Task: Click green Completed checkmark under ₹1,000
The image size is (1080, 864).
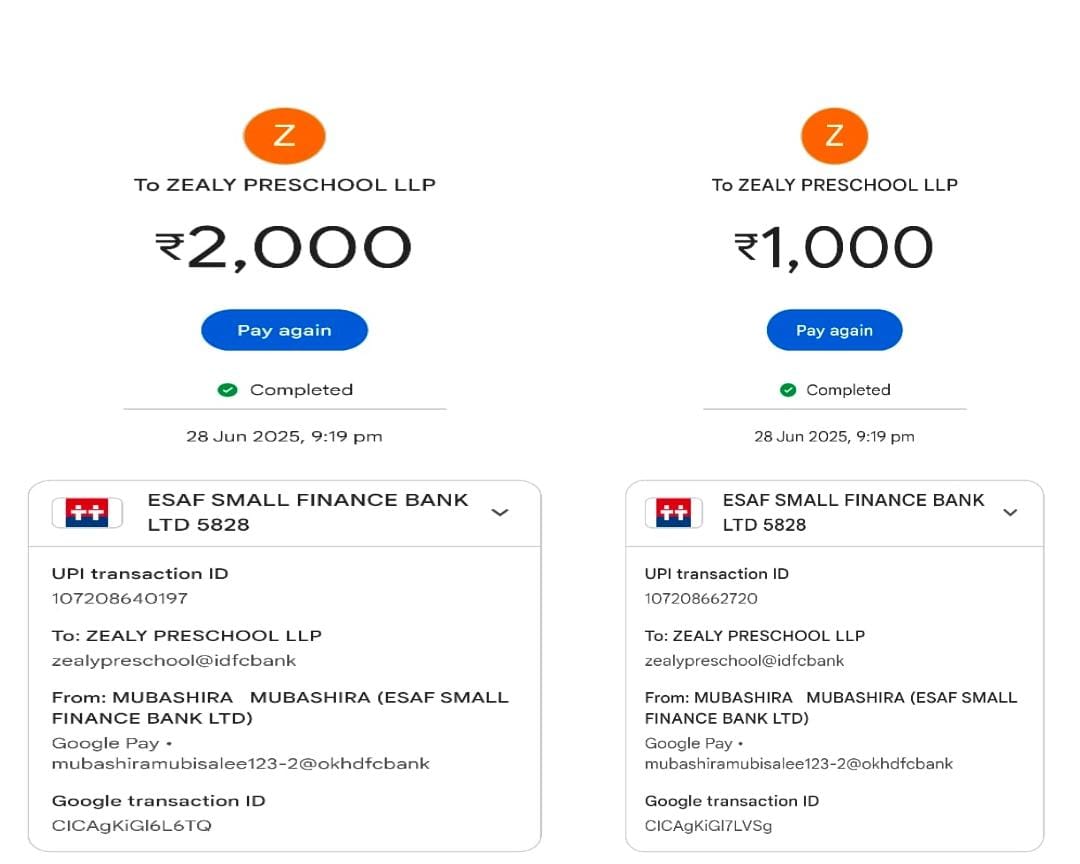Action: [x=788, y=390]
